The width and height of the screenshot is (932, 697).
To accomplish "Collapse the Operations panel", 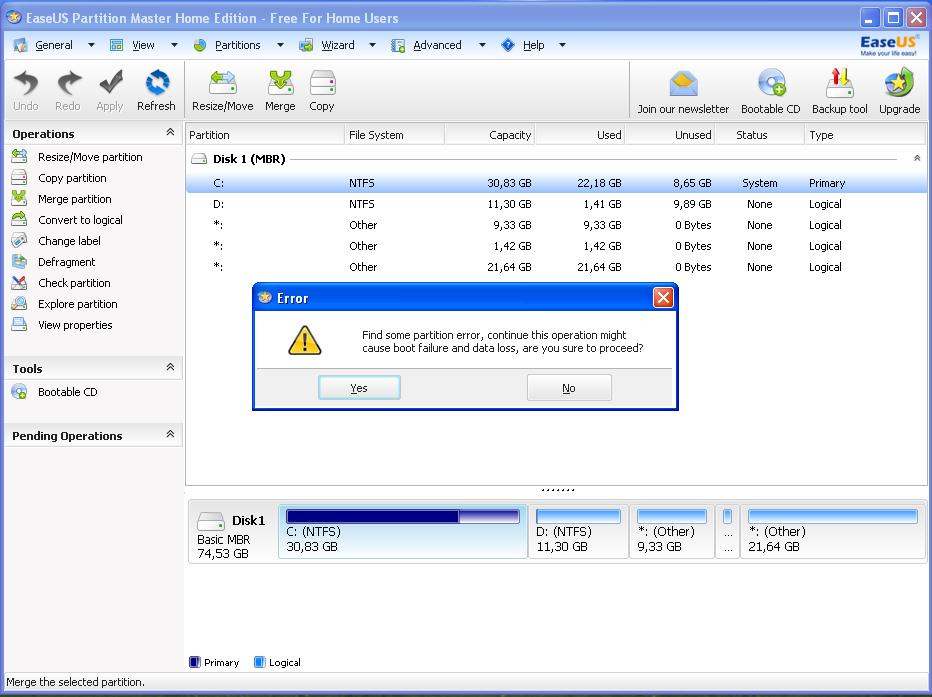I will (x=170, y=133).
